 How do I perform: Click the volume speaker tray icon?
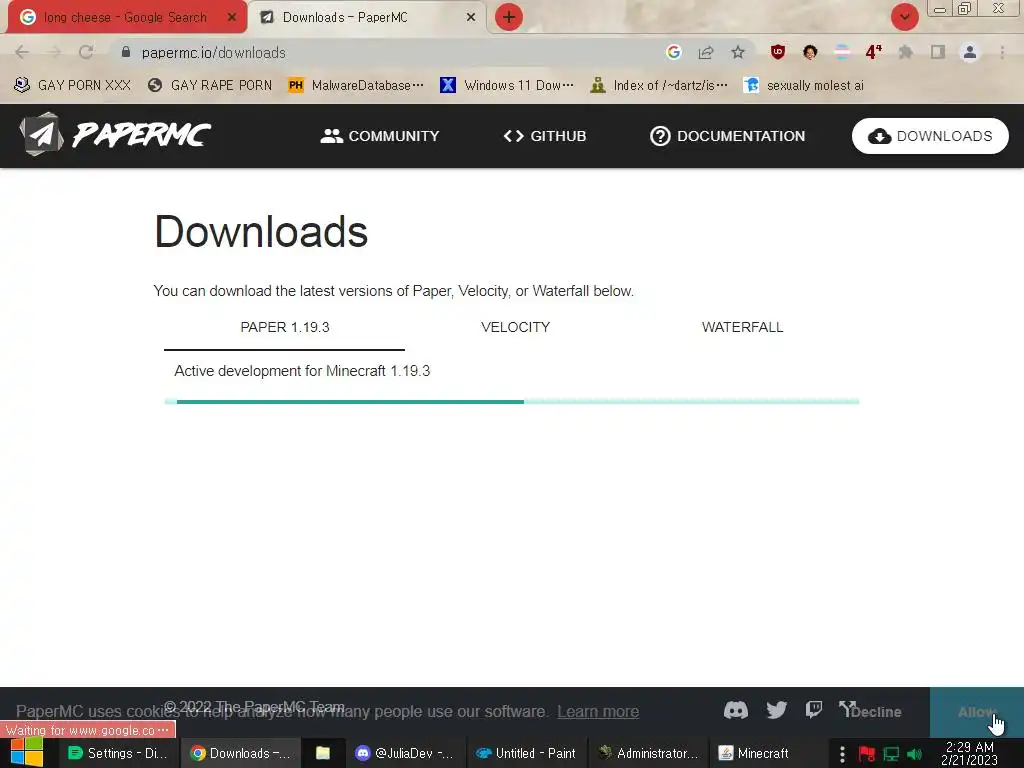914,754
